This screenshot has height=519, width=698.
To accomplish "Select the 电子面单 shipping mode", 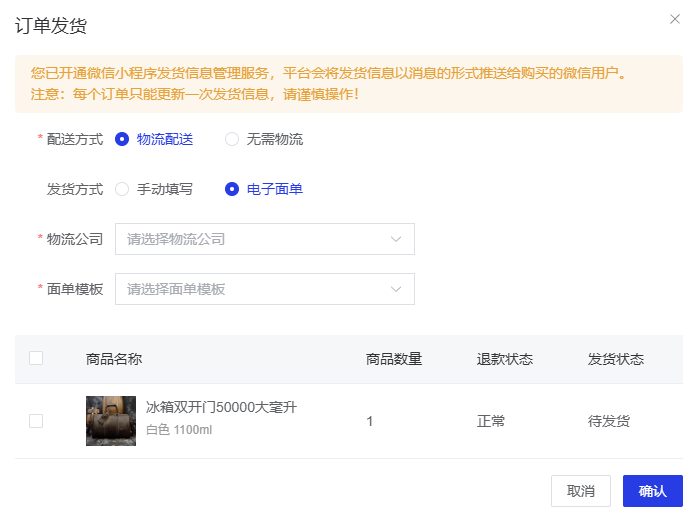I will point(232,189).
